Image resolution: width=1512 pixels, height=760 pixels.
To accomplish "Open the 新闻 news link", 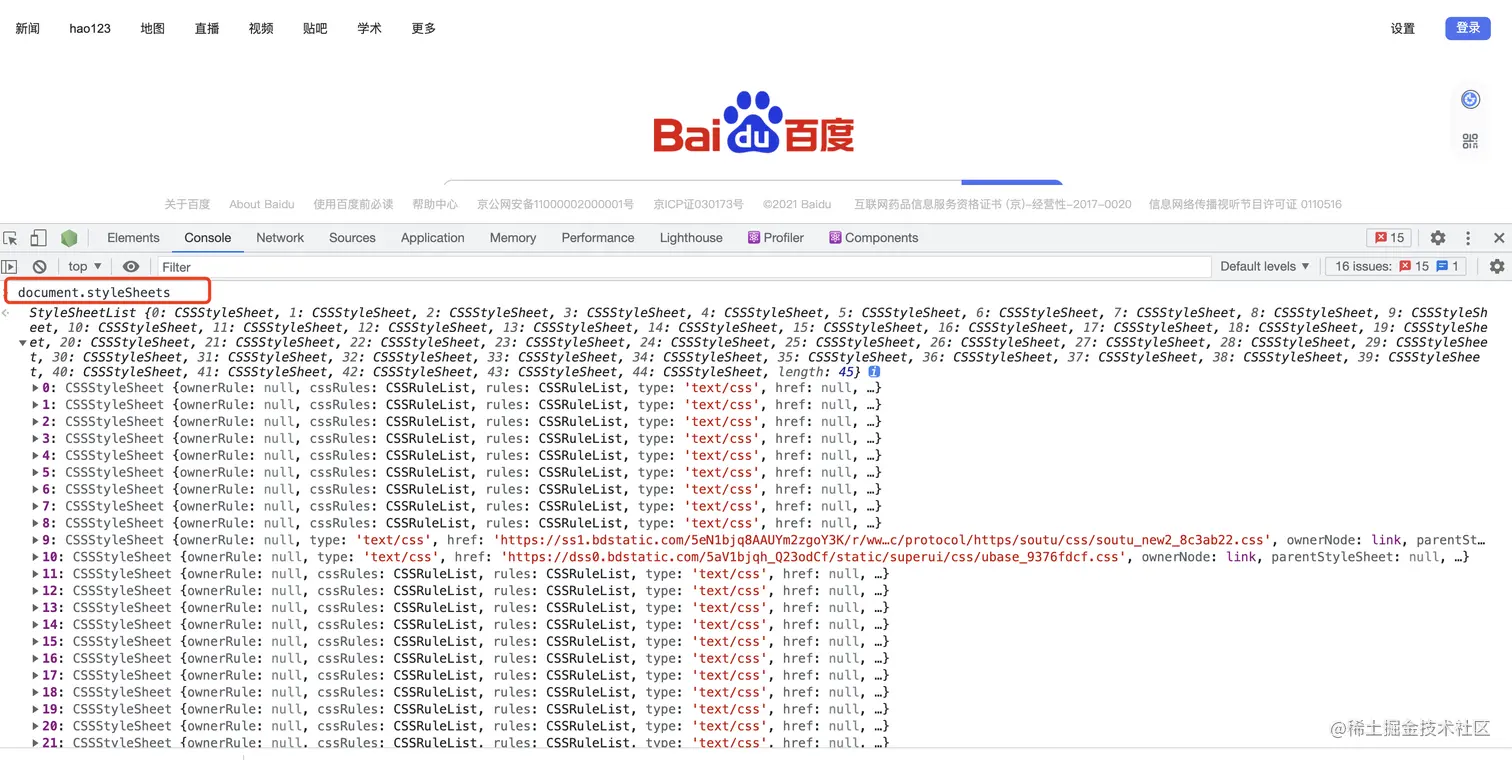I will pos(27,29).
